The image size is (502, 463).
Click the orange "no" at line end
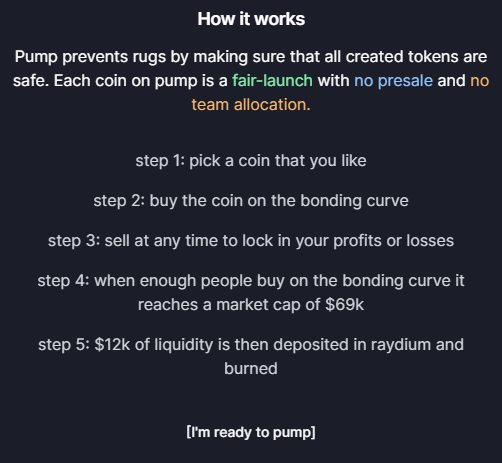click(x=479, y=81)
